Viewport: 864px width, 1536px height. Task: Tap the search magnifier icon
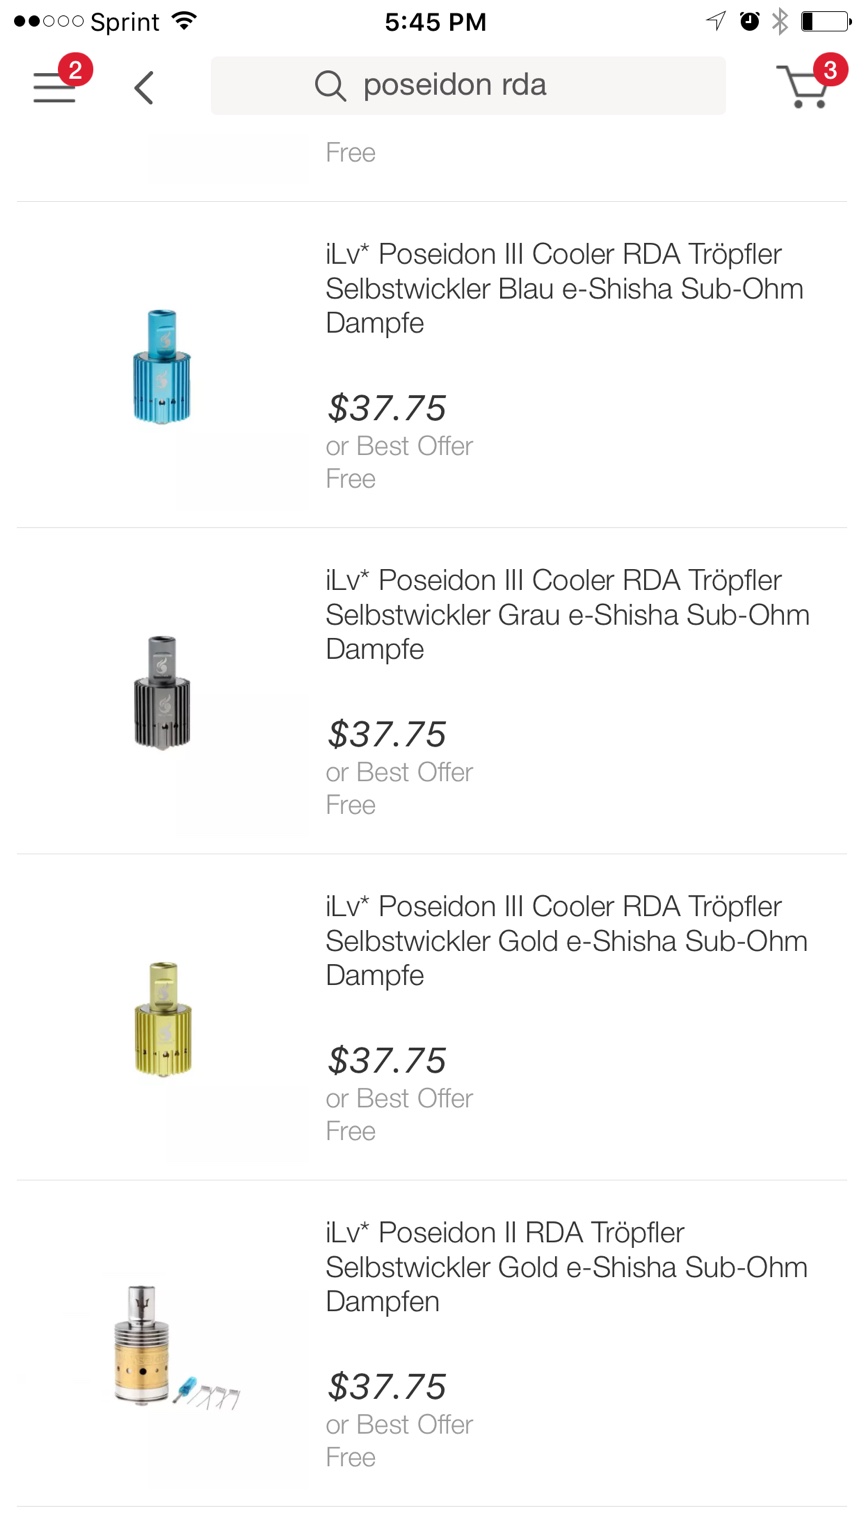[330, 86]
